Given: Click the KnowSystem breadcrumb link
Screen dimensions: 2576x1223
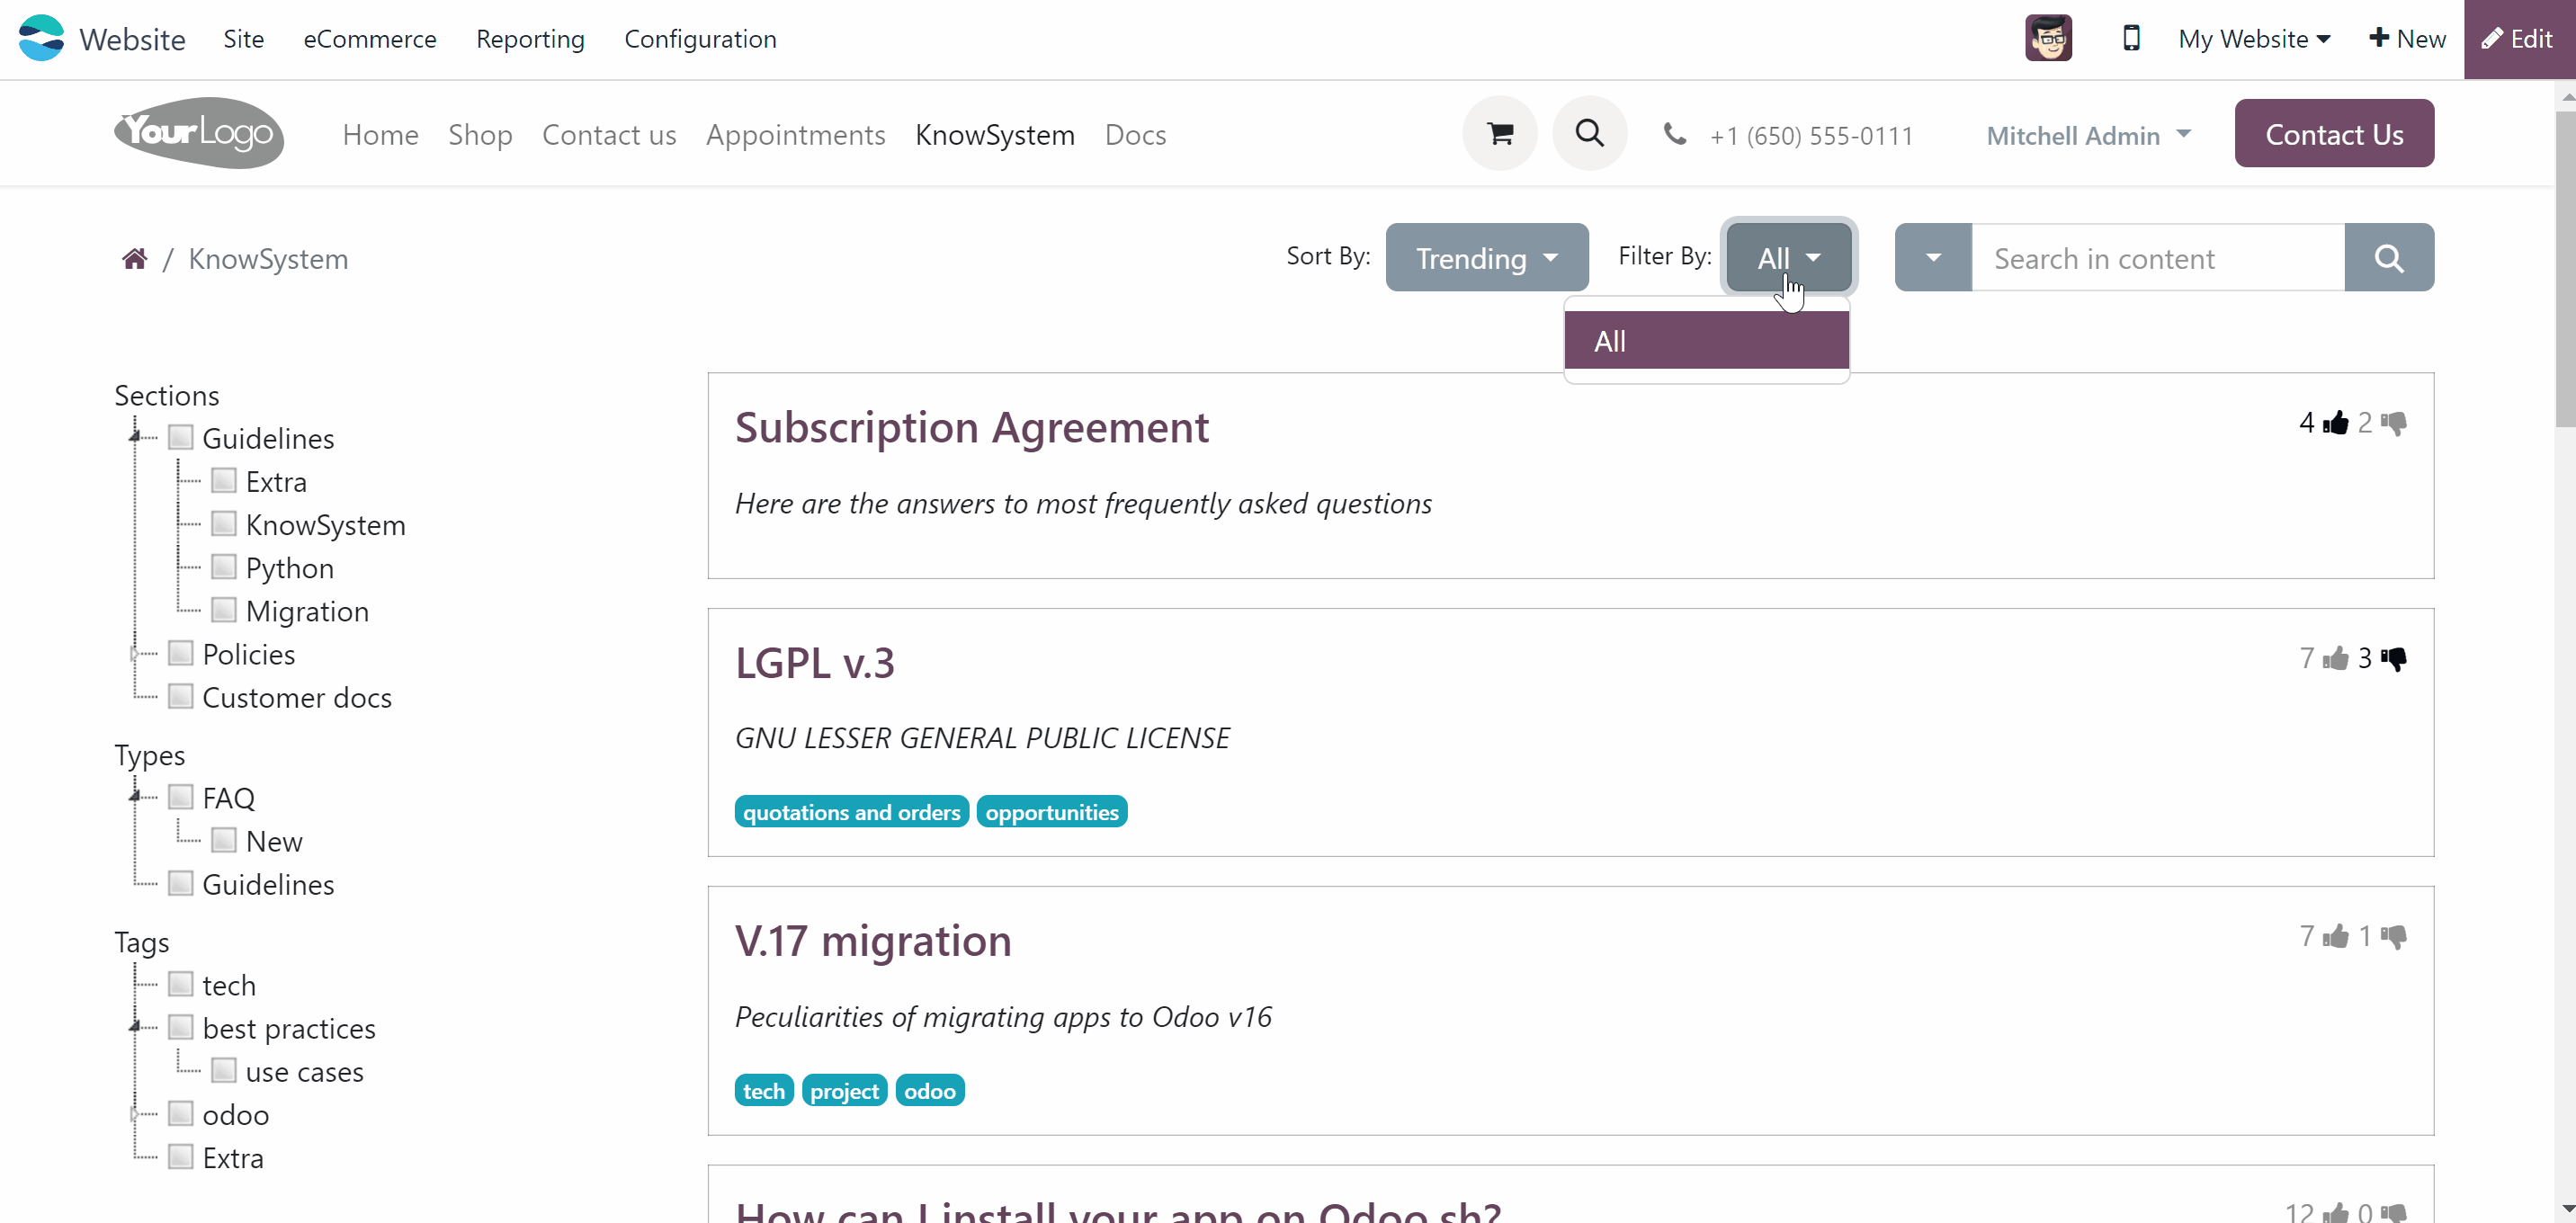Looking at the screenshot, I should click(268, 259).
